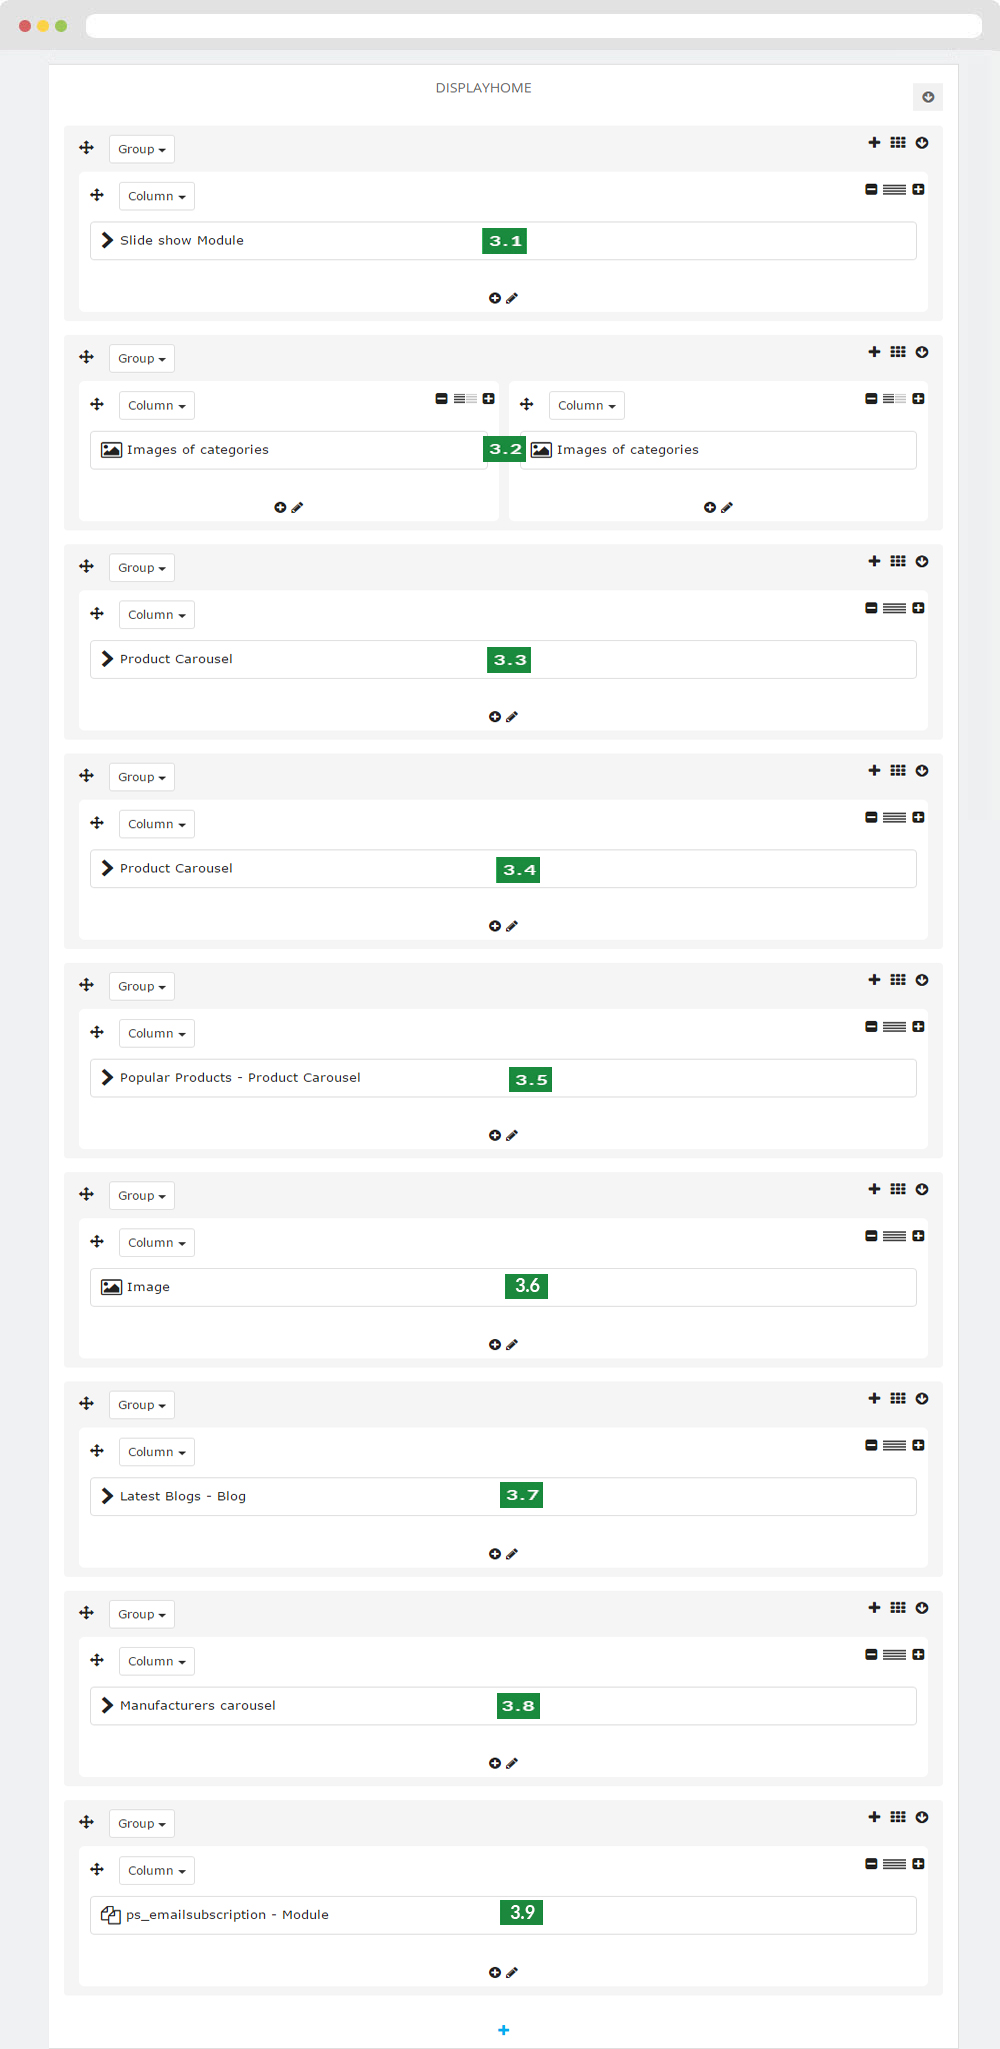Edit column containing Product Carousel 3.3

pyautogui.click(x=512, y=717)
